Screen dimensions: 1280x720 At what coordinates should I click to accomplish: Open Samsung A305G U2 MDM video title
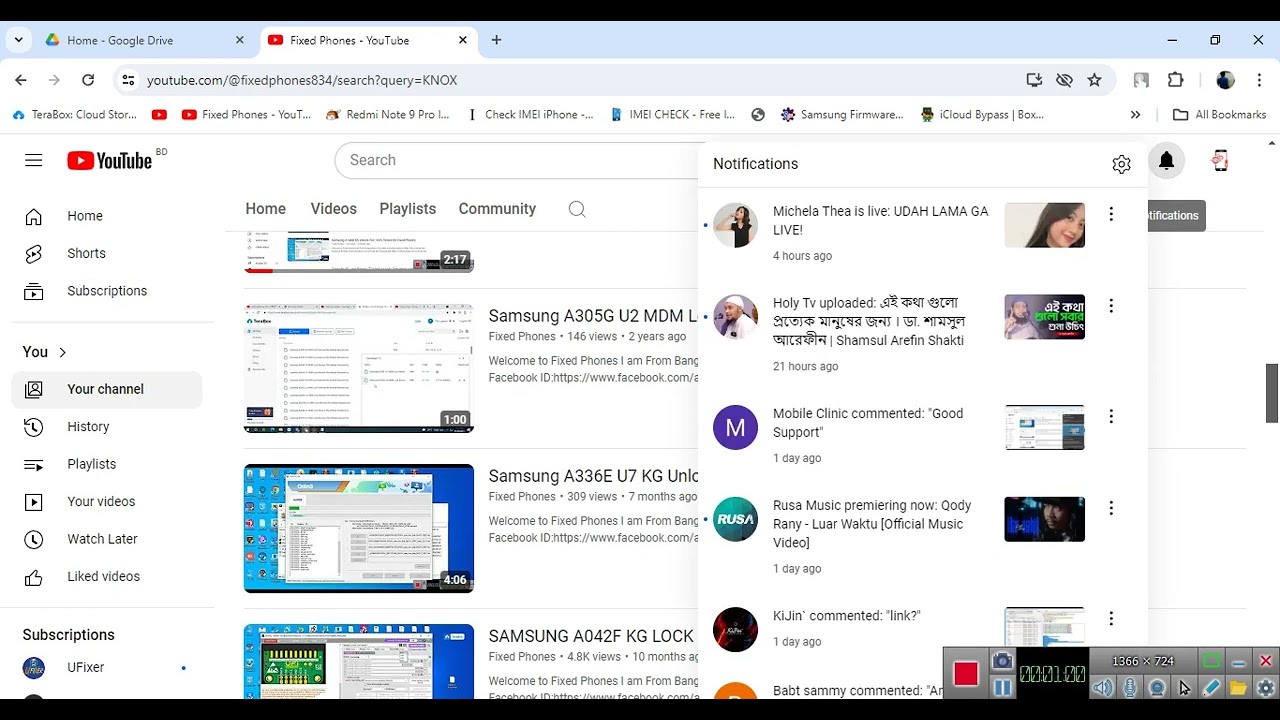[593, 316]
